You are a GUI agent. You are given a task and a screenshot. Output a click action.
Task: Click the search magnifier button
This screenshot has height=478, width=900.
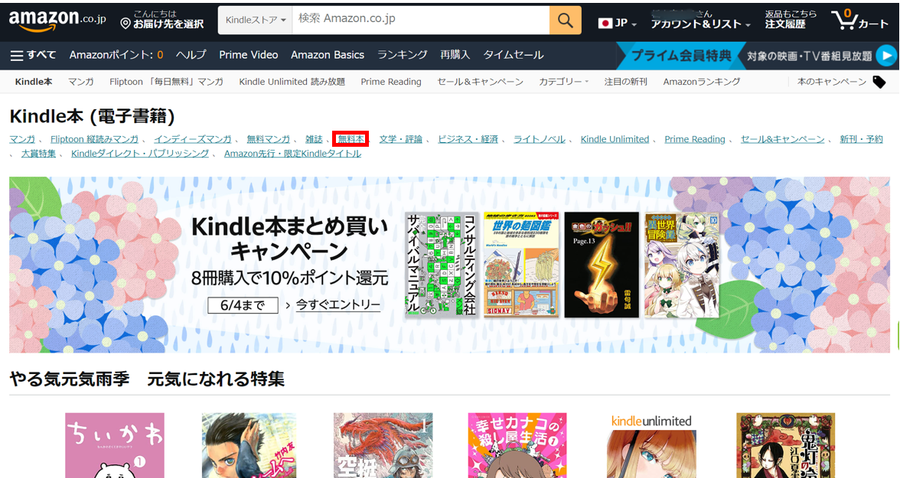[x=565, y=20]
